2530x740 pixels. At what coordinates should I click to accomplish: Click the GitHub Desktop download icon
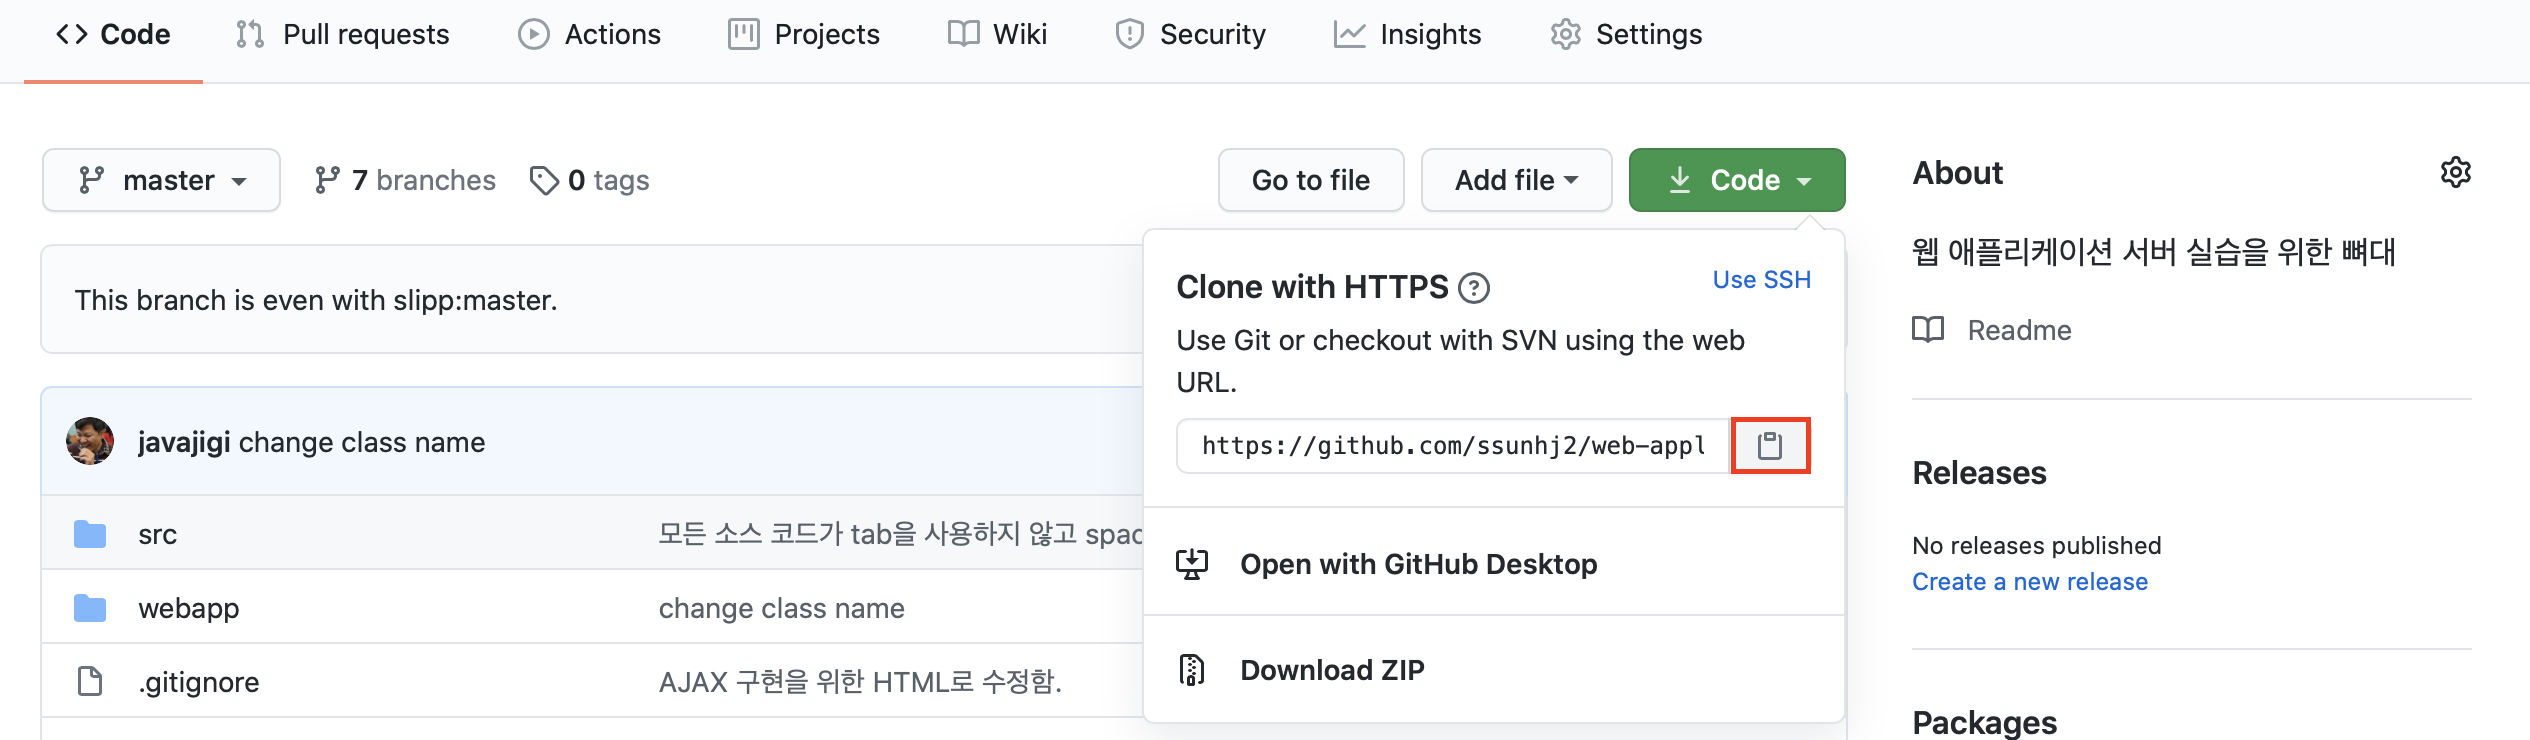[x=1192, y=564]
